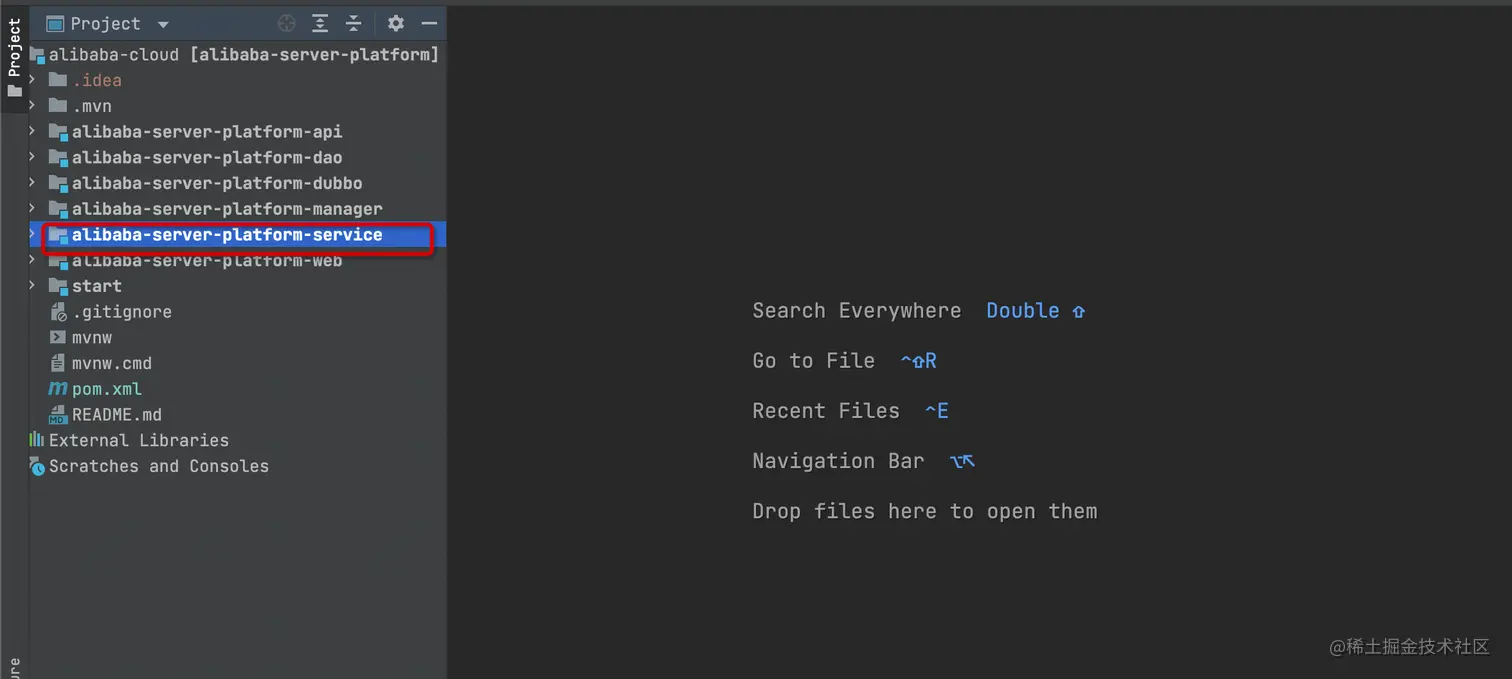Click the alibaba-cloud root folder icon

[38, 54]
